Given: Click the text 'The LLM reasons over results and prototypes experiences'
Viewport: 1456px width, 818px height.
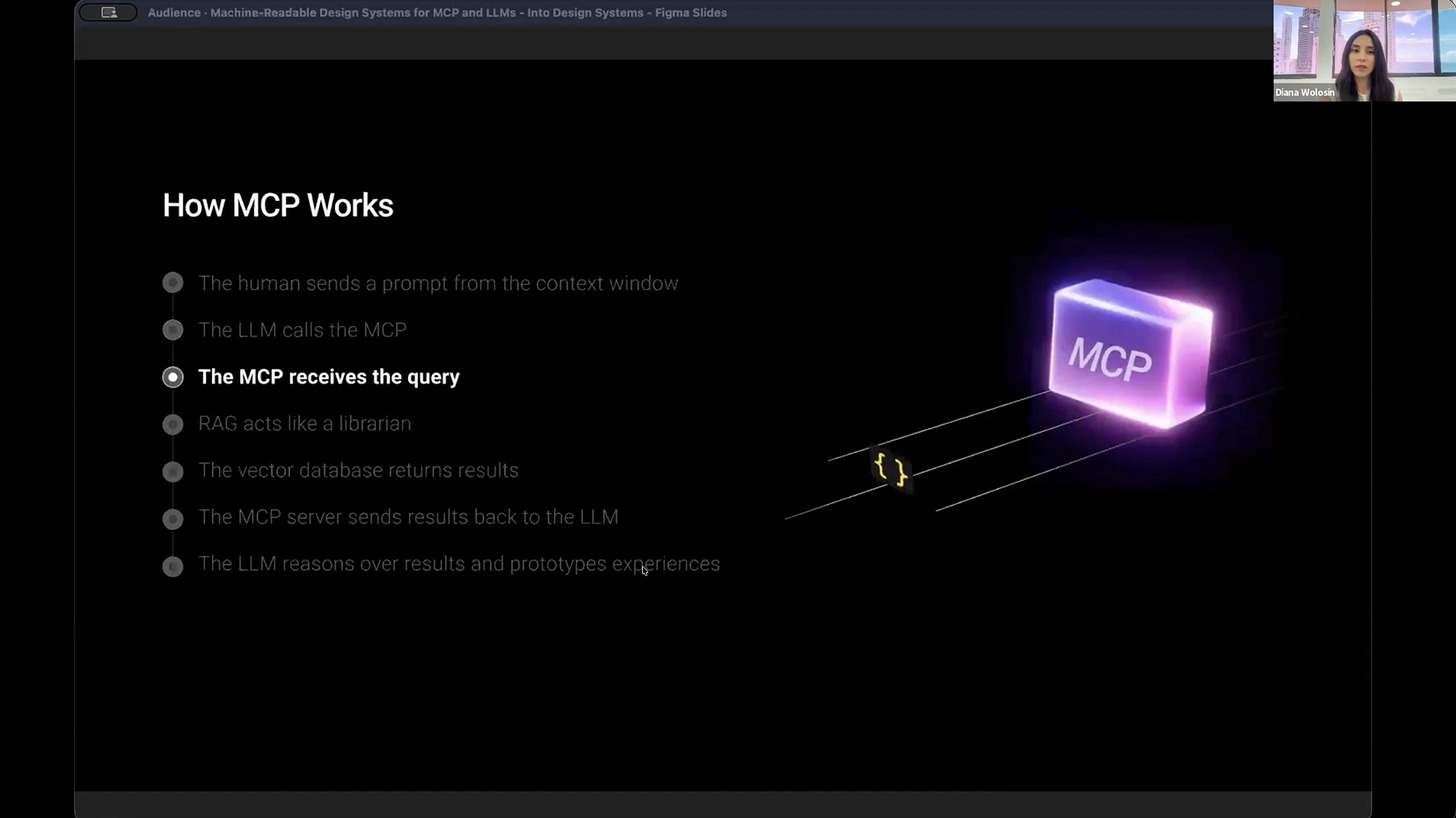Looking at the screenshot, I should 459,564.
